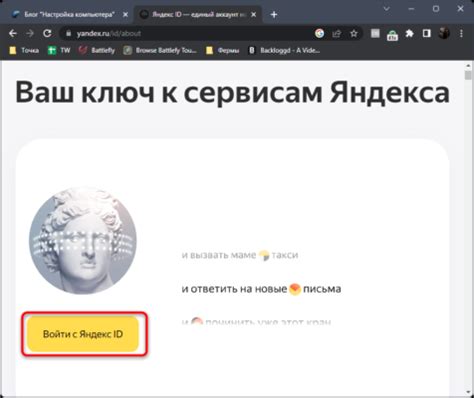Open the tab search dropdown arrow
The height and width of the screenshot is (398, 474).
(387, 9)
